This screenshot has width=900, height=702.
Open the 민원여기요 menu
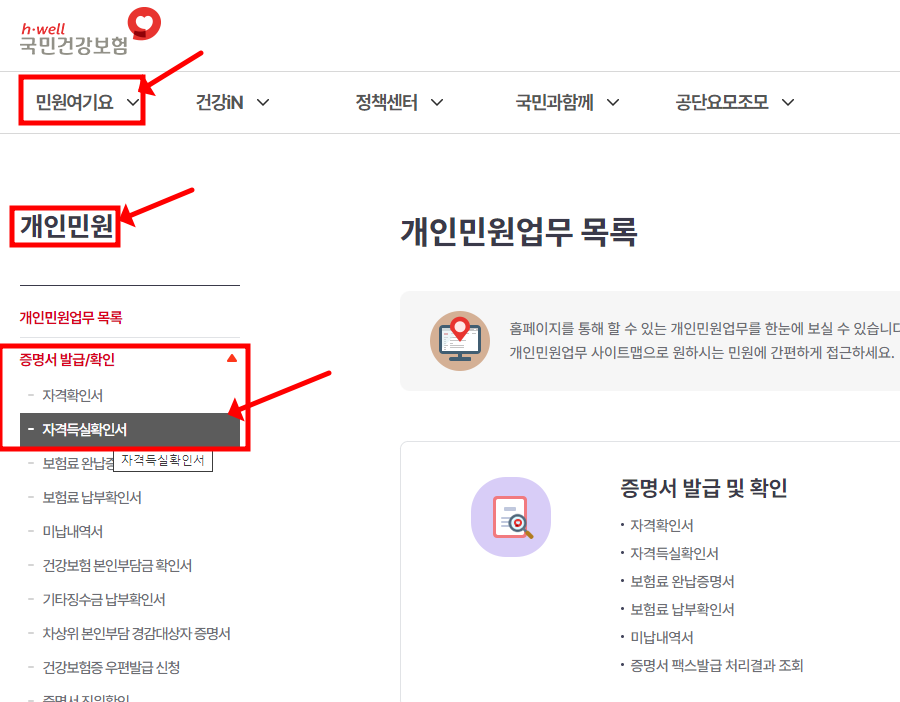[x=74, y=102]
